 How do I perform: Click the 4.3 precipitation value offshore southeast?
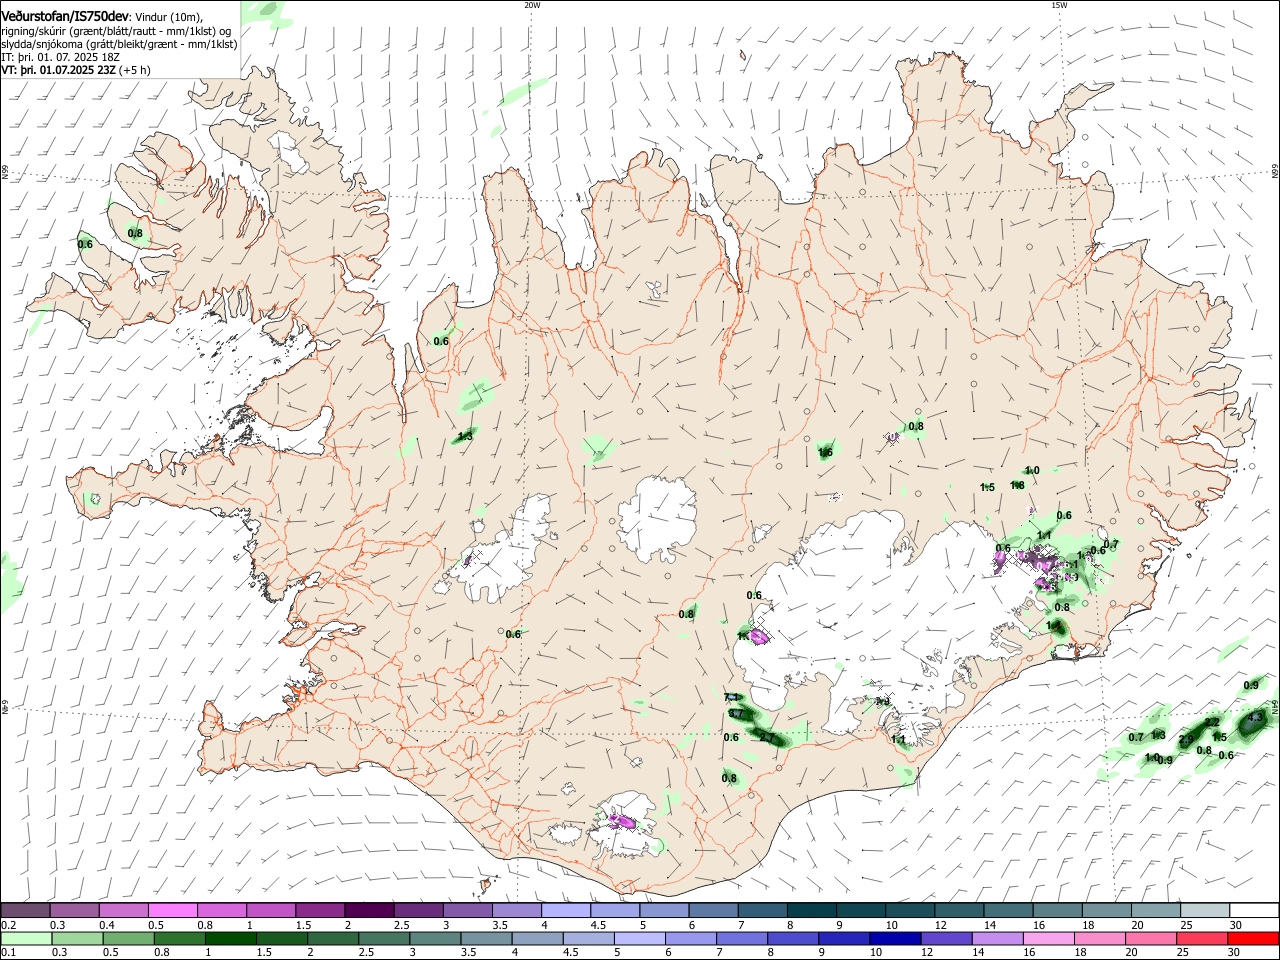[1253, 718]
